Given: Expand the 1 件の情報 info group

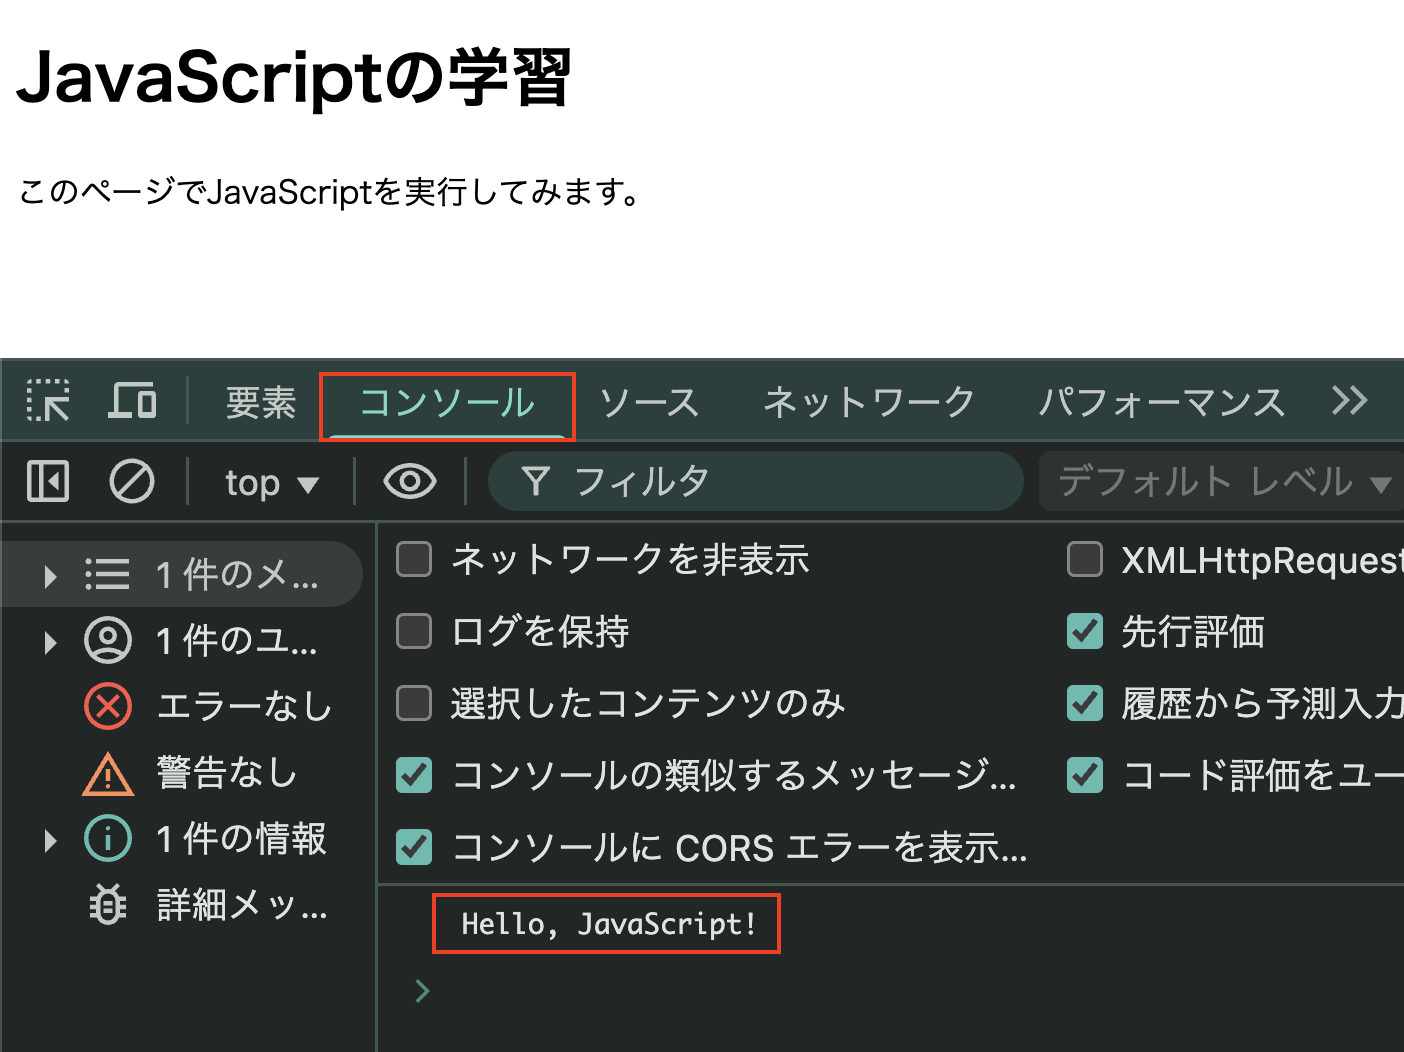Looking at the screenshot, I should pyautogui.click(x=50, y=839).
